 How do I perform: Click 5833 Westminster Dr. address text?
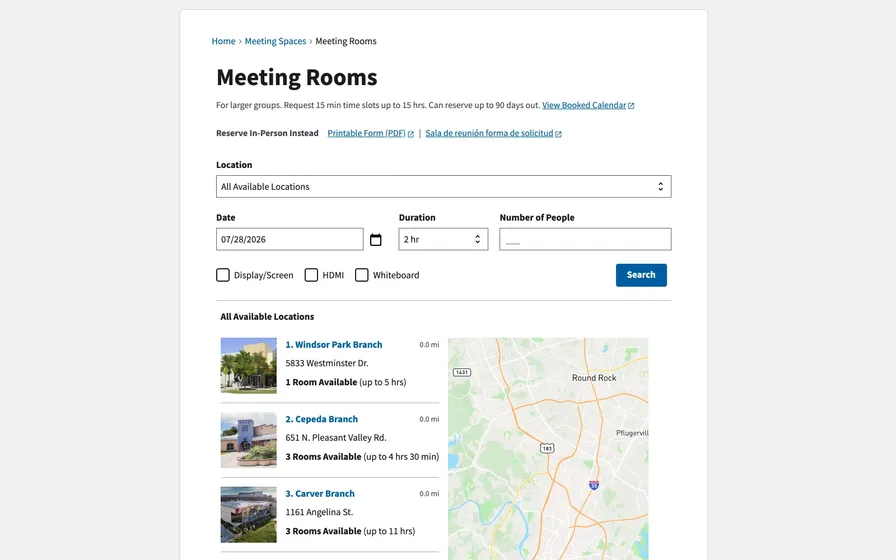(327, 363)
